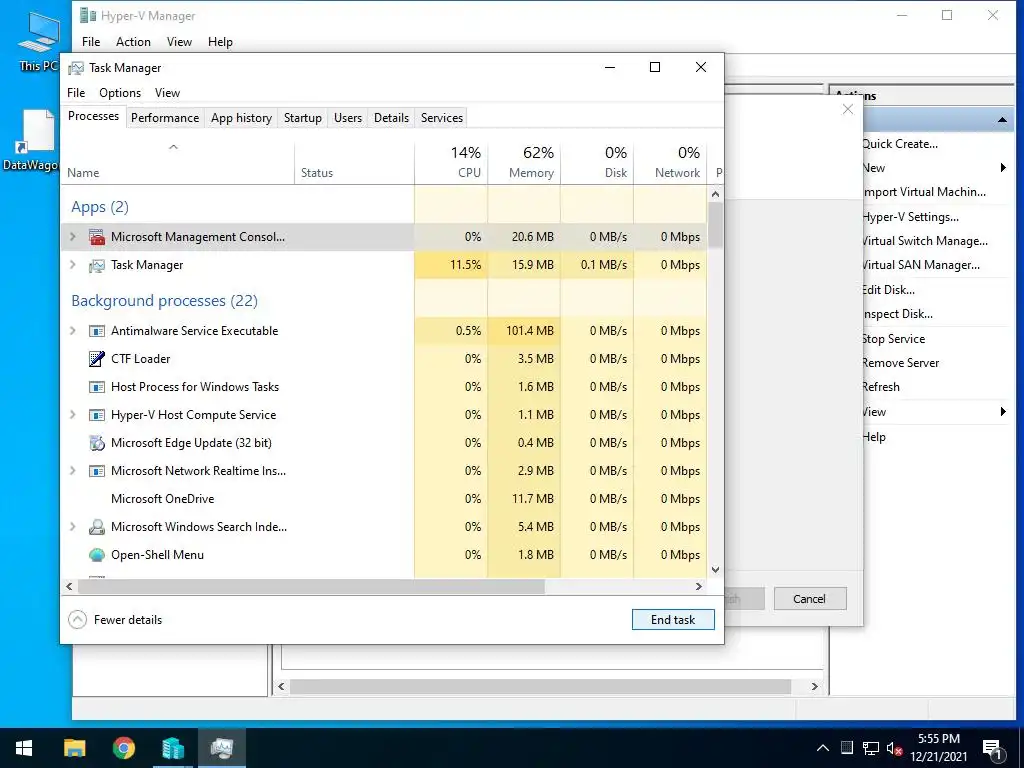
Task: Sort processes by Memory column
Action: [x=524, y=162]
